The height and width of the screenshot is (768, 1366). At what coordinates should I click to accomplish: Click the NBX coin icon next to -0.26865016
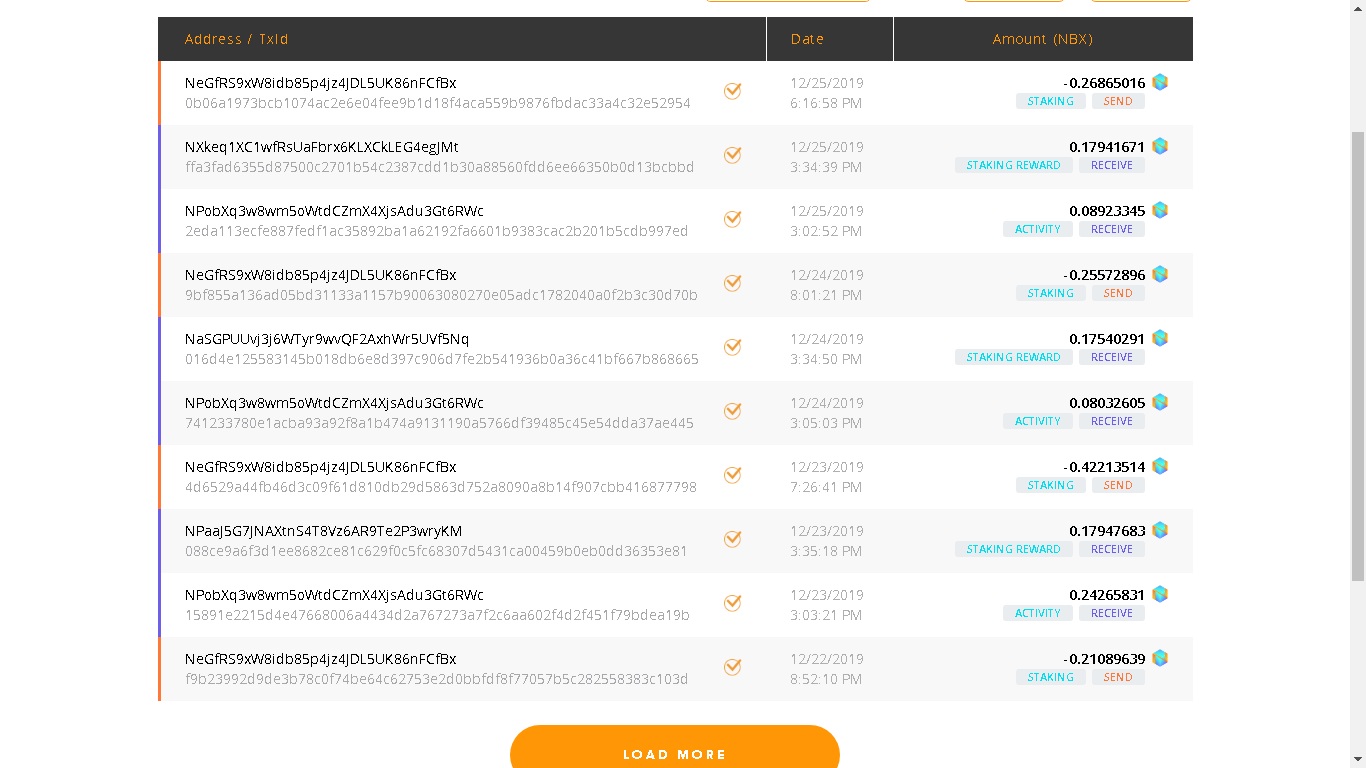click(1160, 82)
